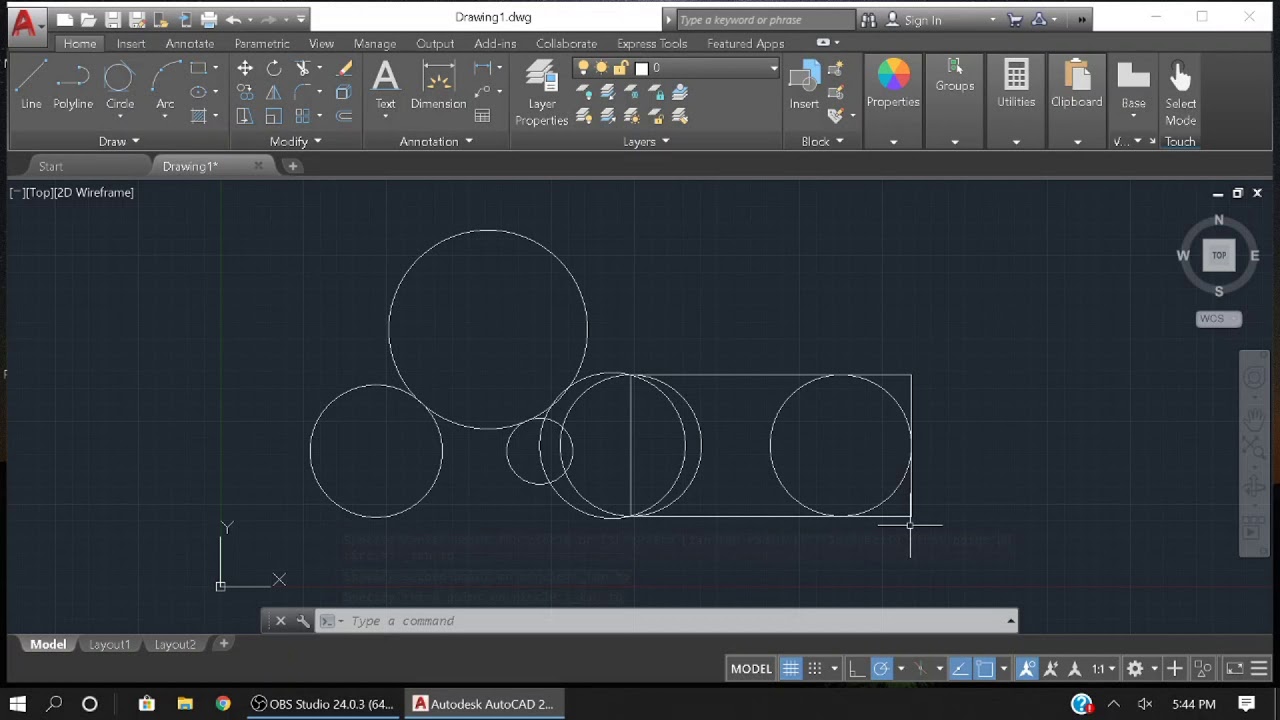The image size is (1280, 720).
Task: Open Layer Properties manager
Action: 541,93
